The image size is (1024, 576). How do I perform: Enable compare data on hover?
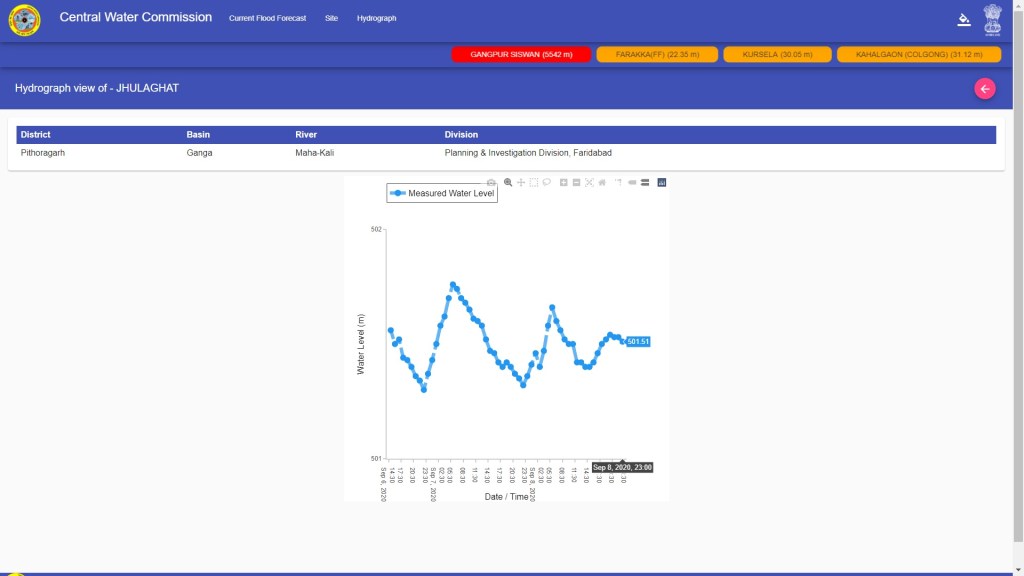point(645,182)
